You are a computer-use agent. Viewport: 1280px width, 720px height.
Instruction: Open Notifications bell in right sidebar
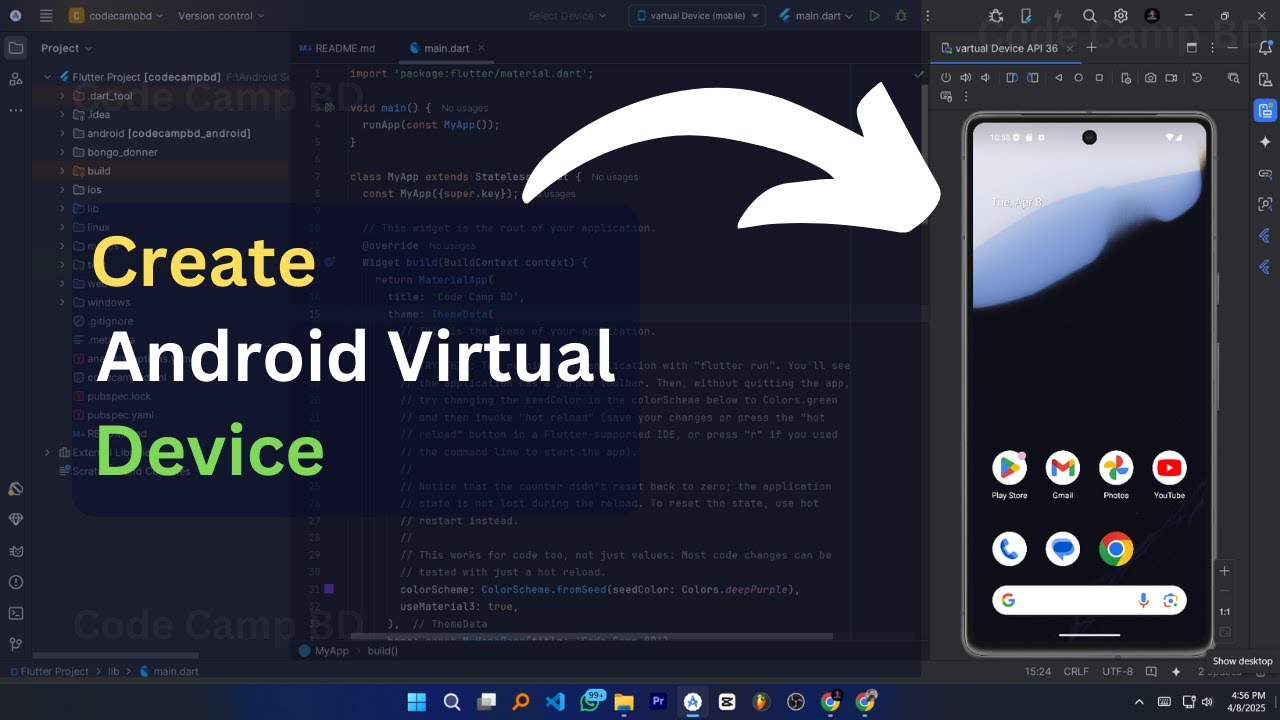click(1265, 47)
